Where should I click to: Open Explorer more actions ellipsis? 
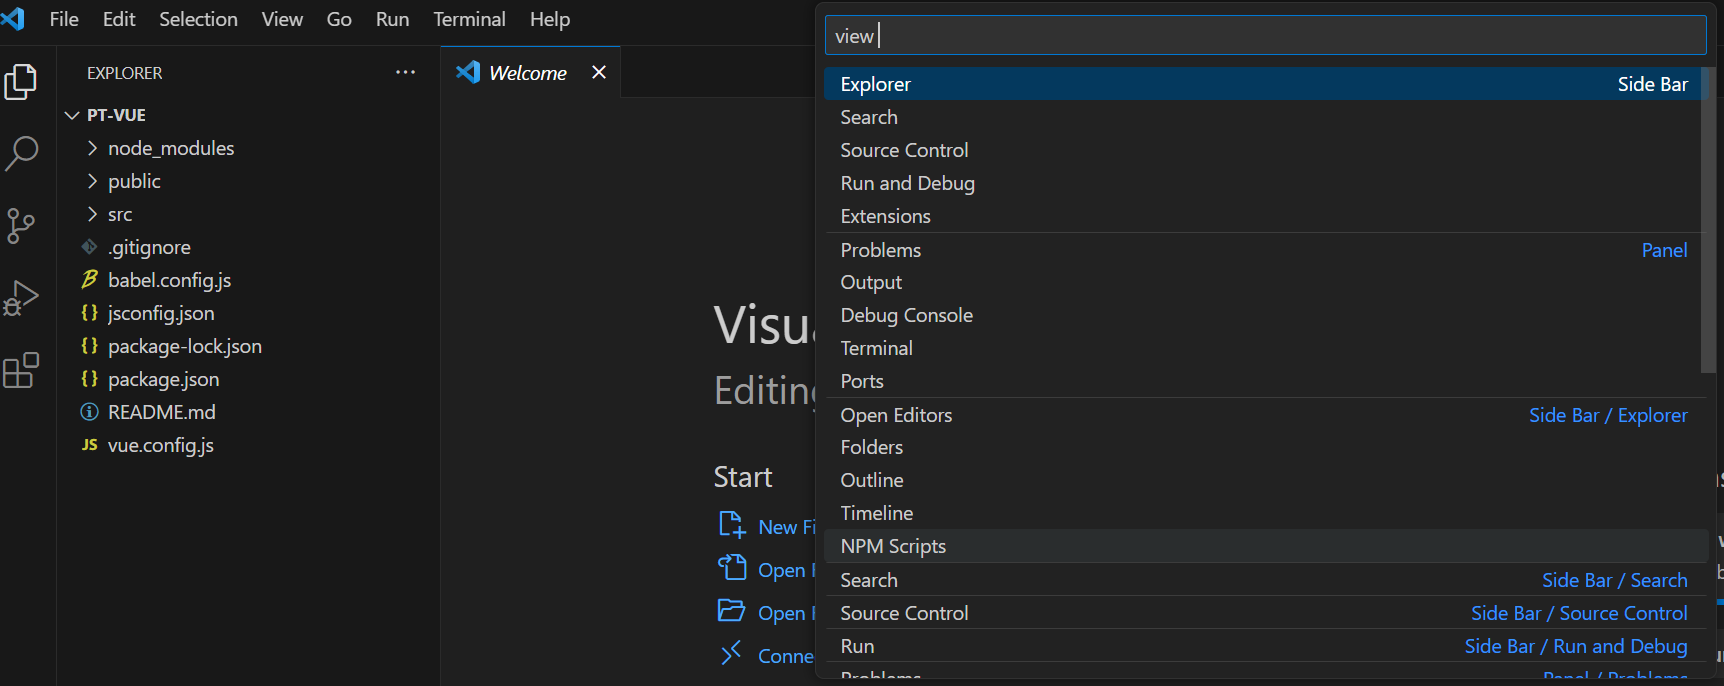[405, 73]
